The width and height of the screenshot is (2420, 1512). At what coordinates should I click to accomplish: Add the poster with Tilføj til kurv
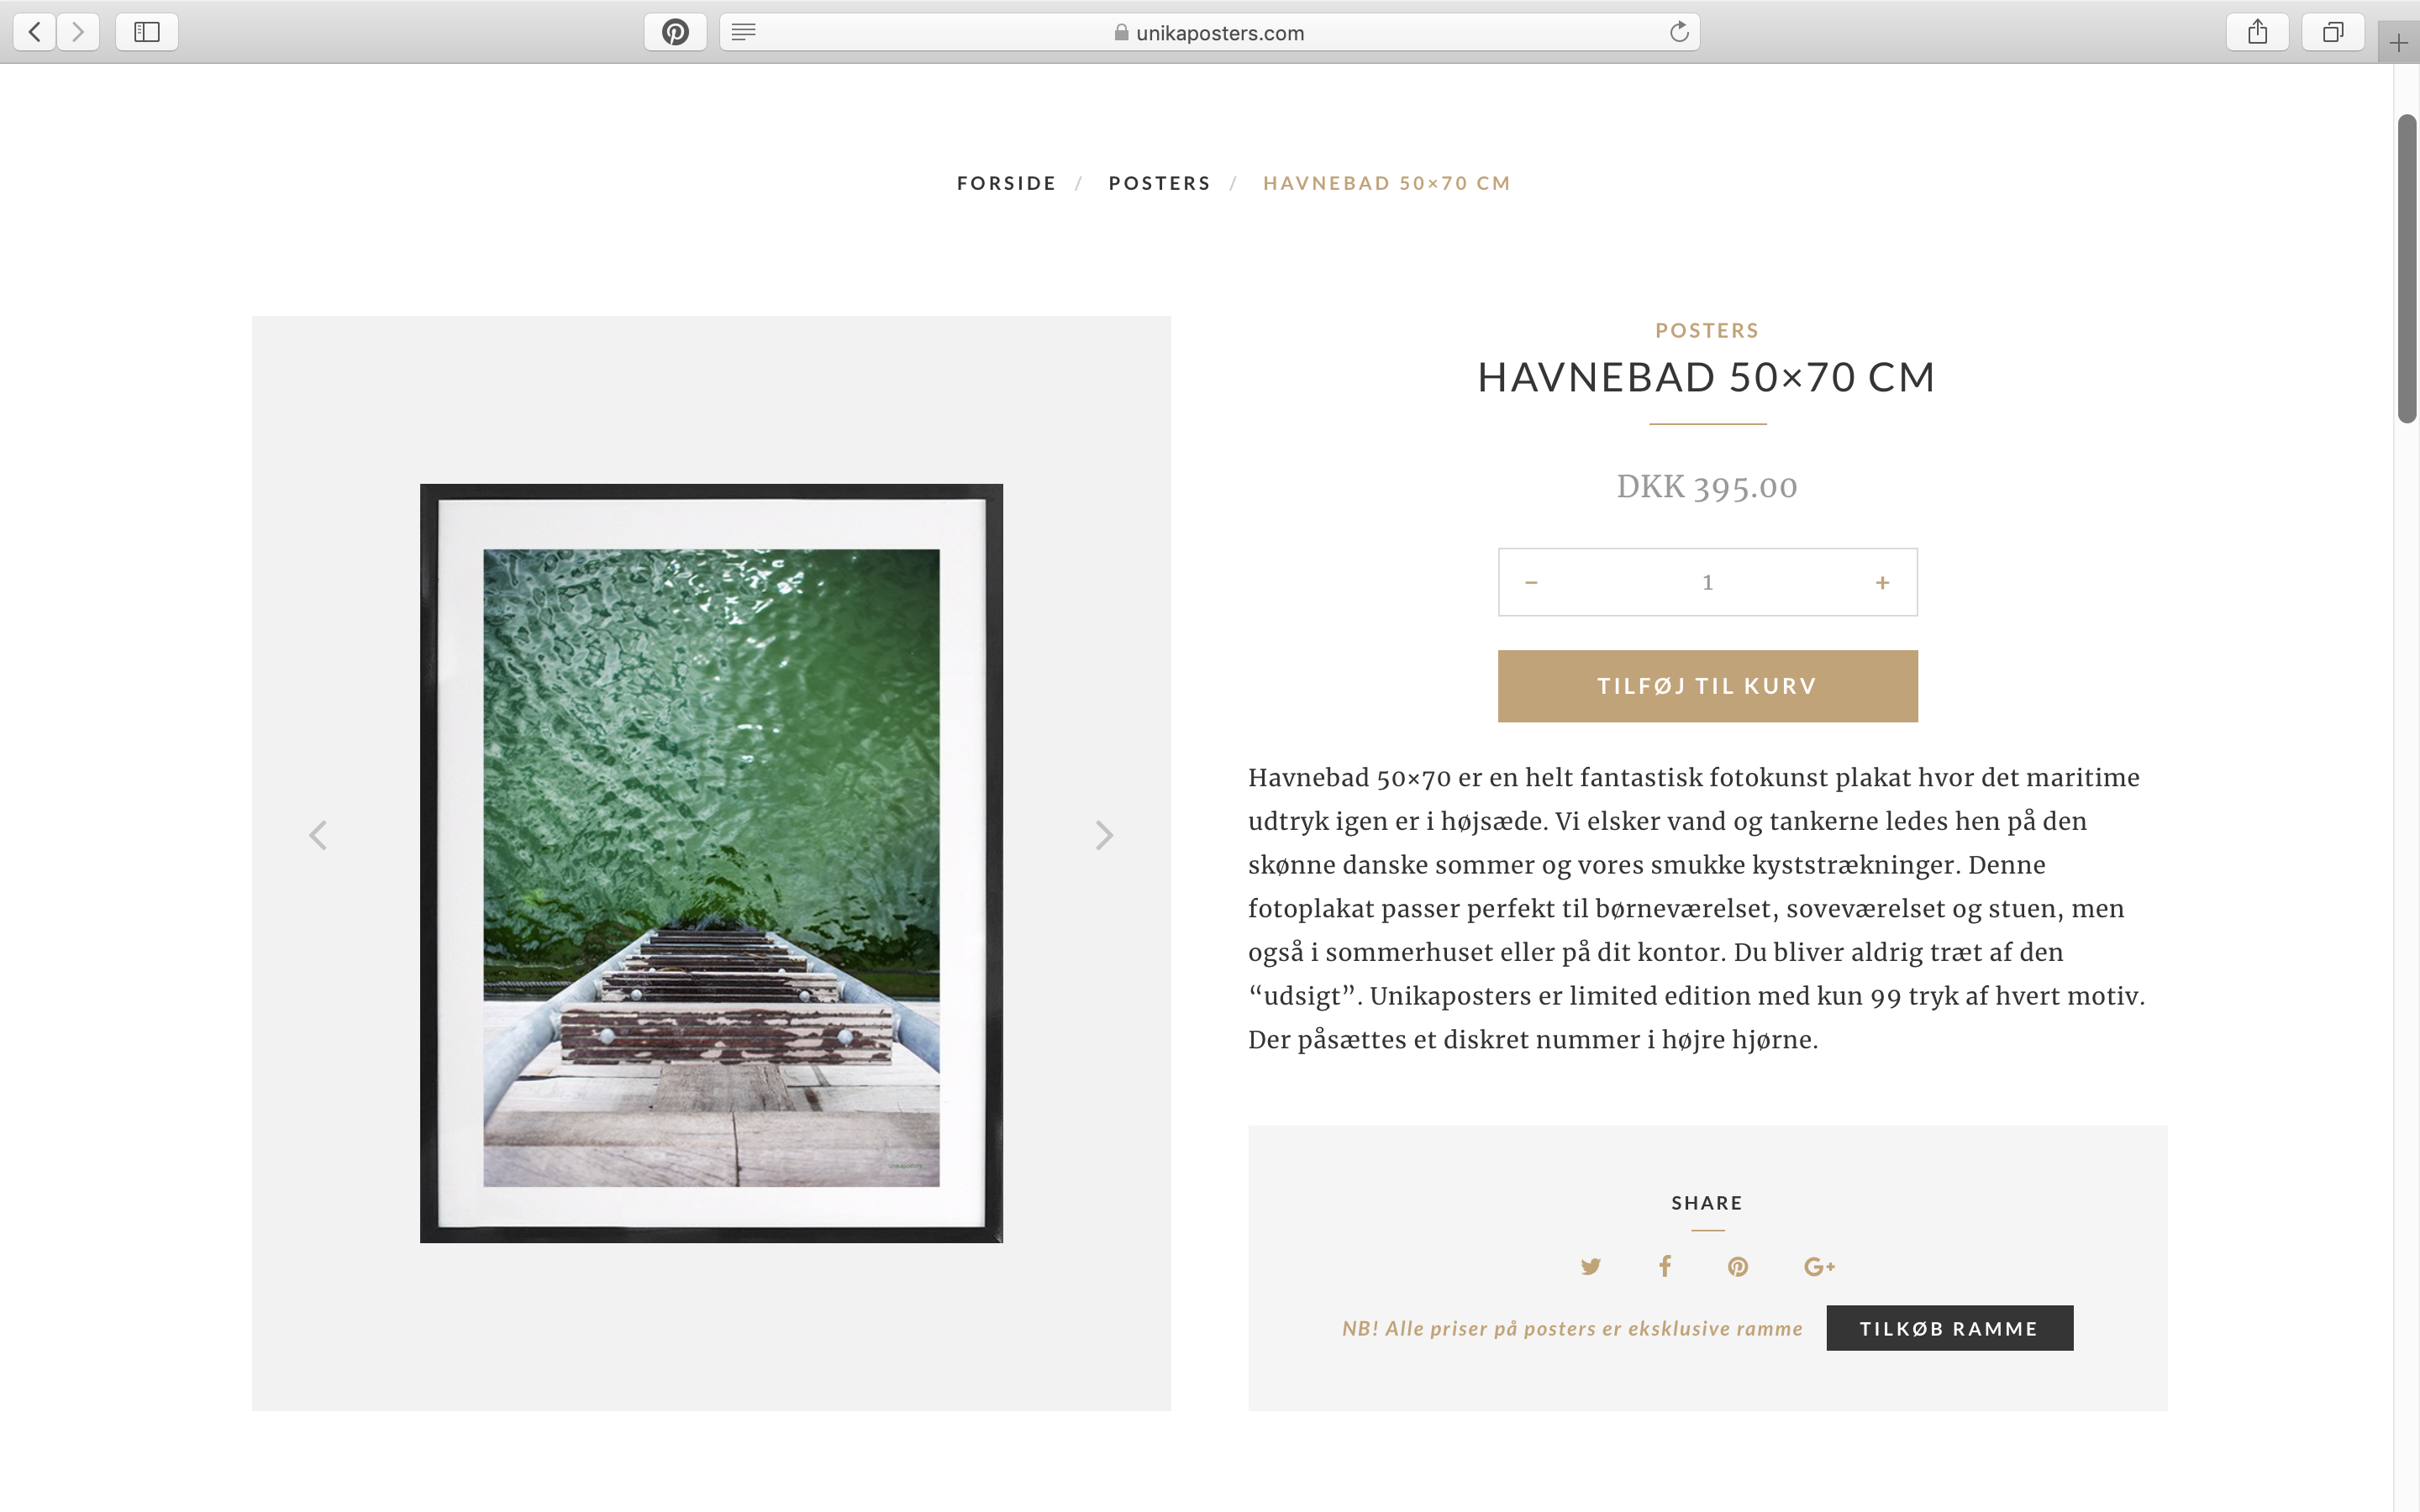tap(1707, 686)
